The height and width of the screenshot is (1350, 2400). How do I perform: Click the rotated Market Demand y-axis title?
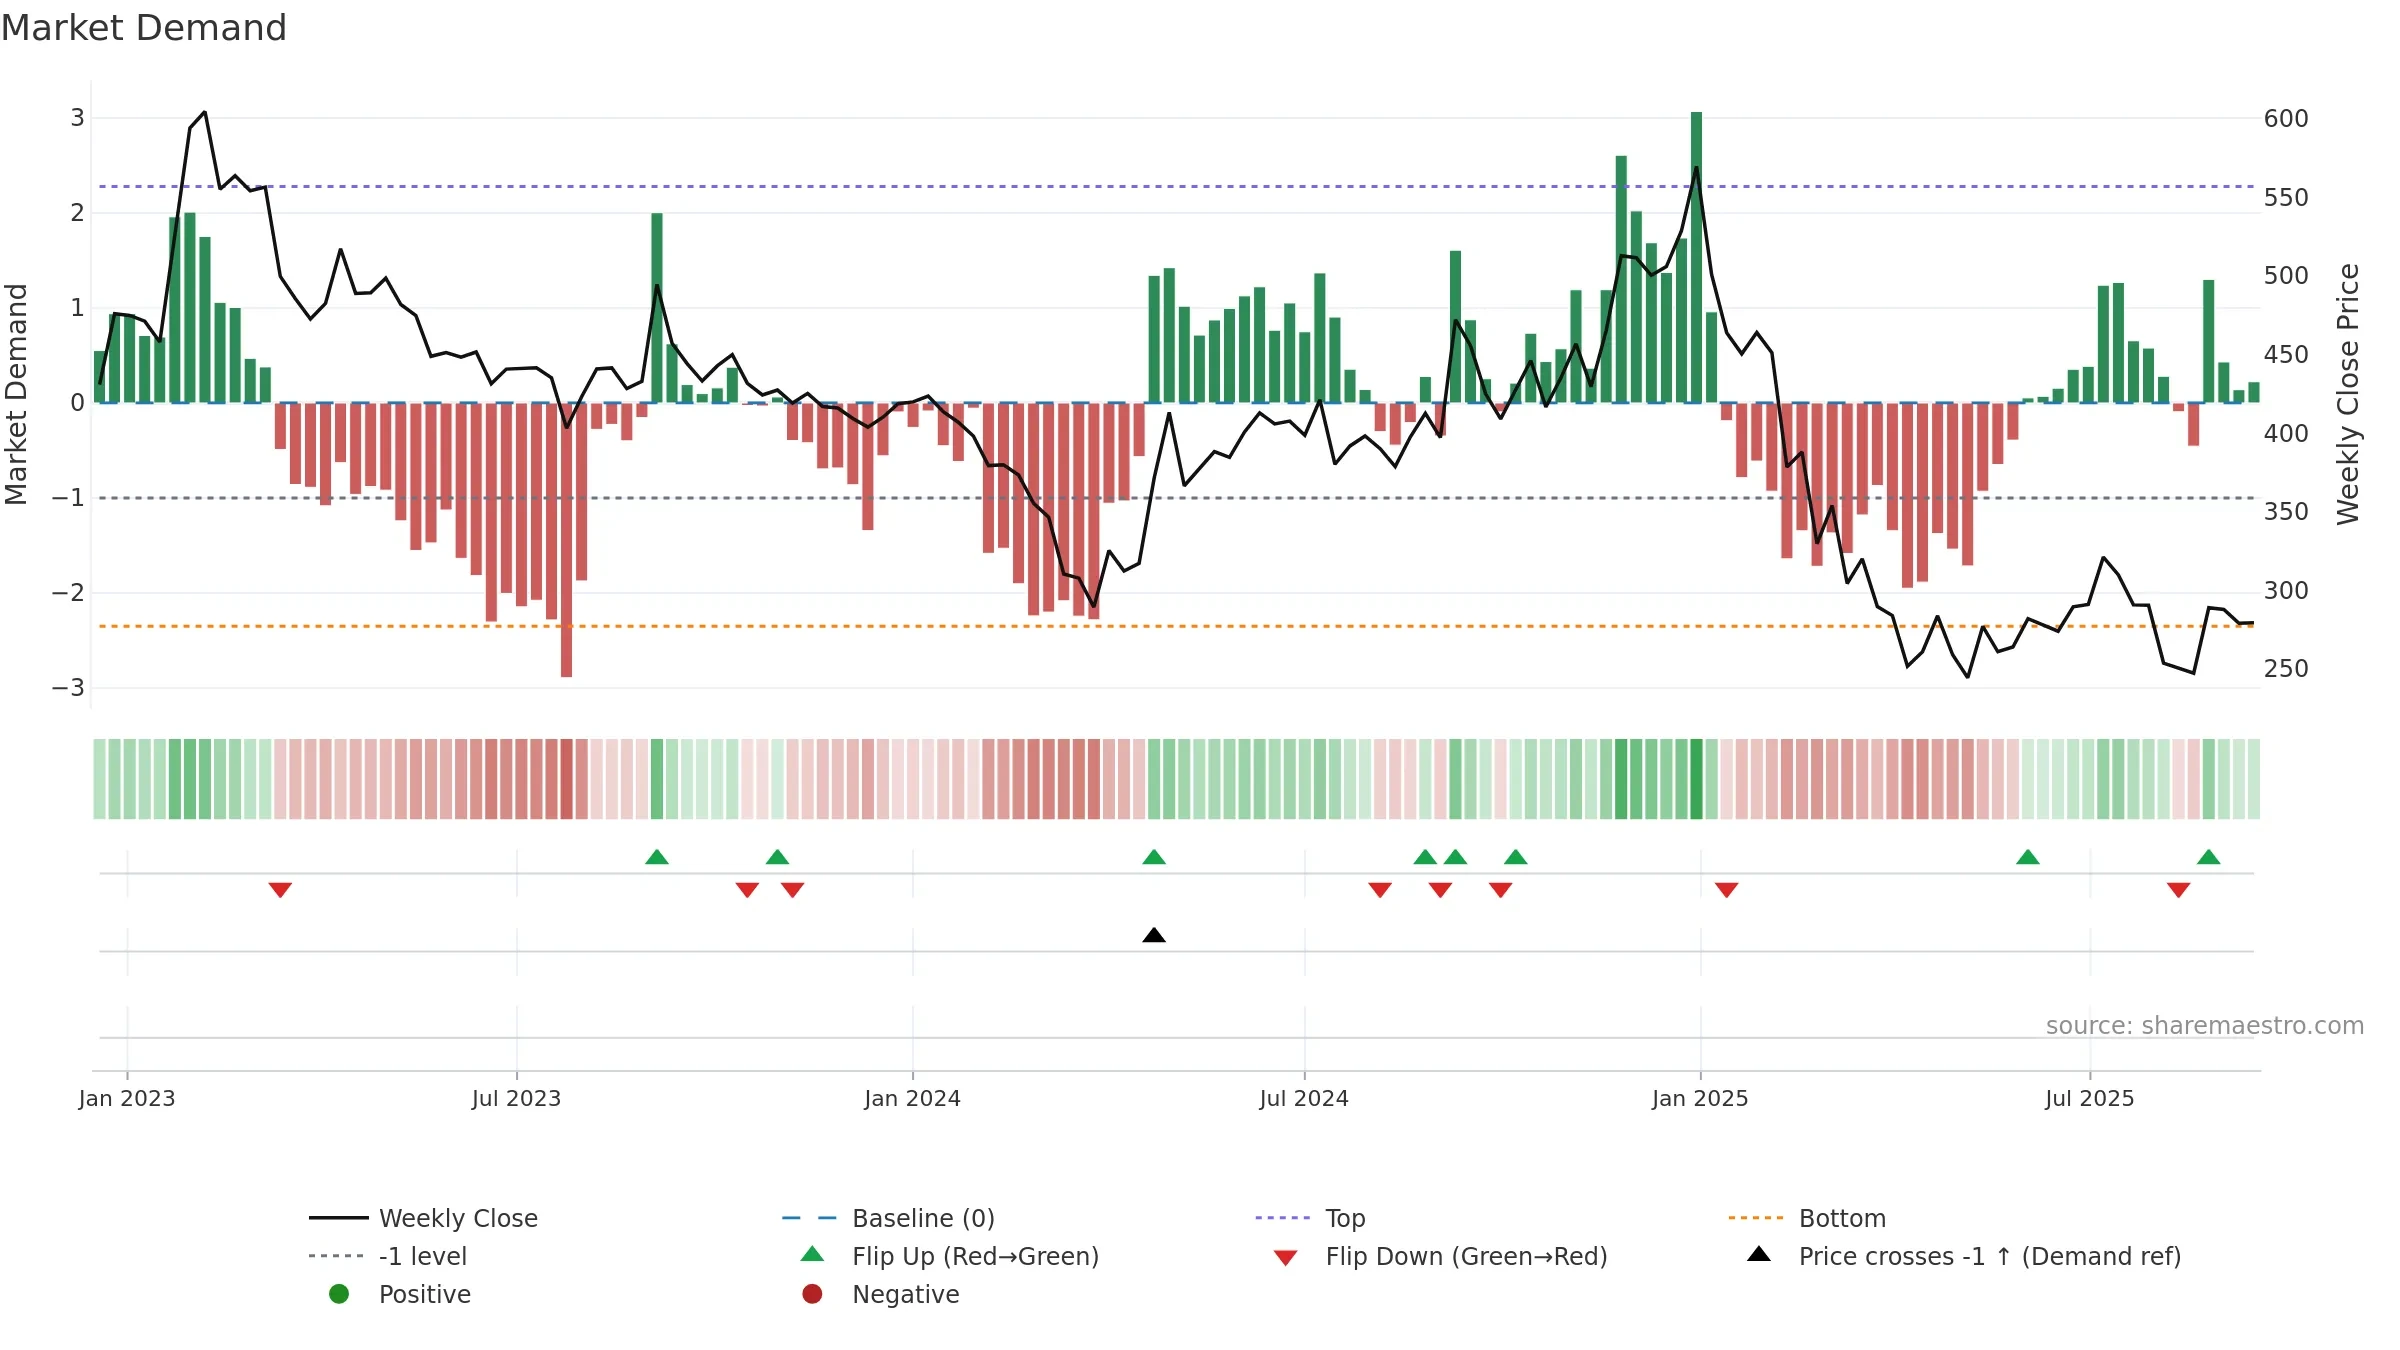pos(16,394)
